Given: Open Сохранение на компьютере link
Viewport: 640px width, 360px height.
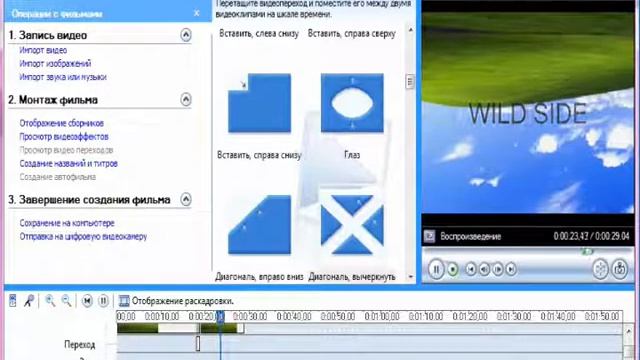Looking at the screenshot, I should pos(67,223).
